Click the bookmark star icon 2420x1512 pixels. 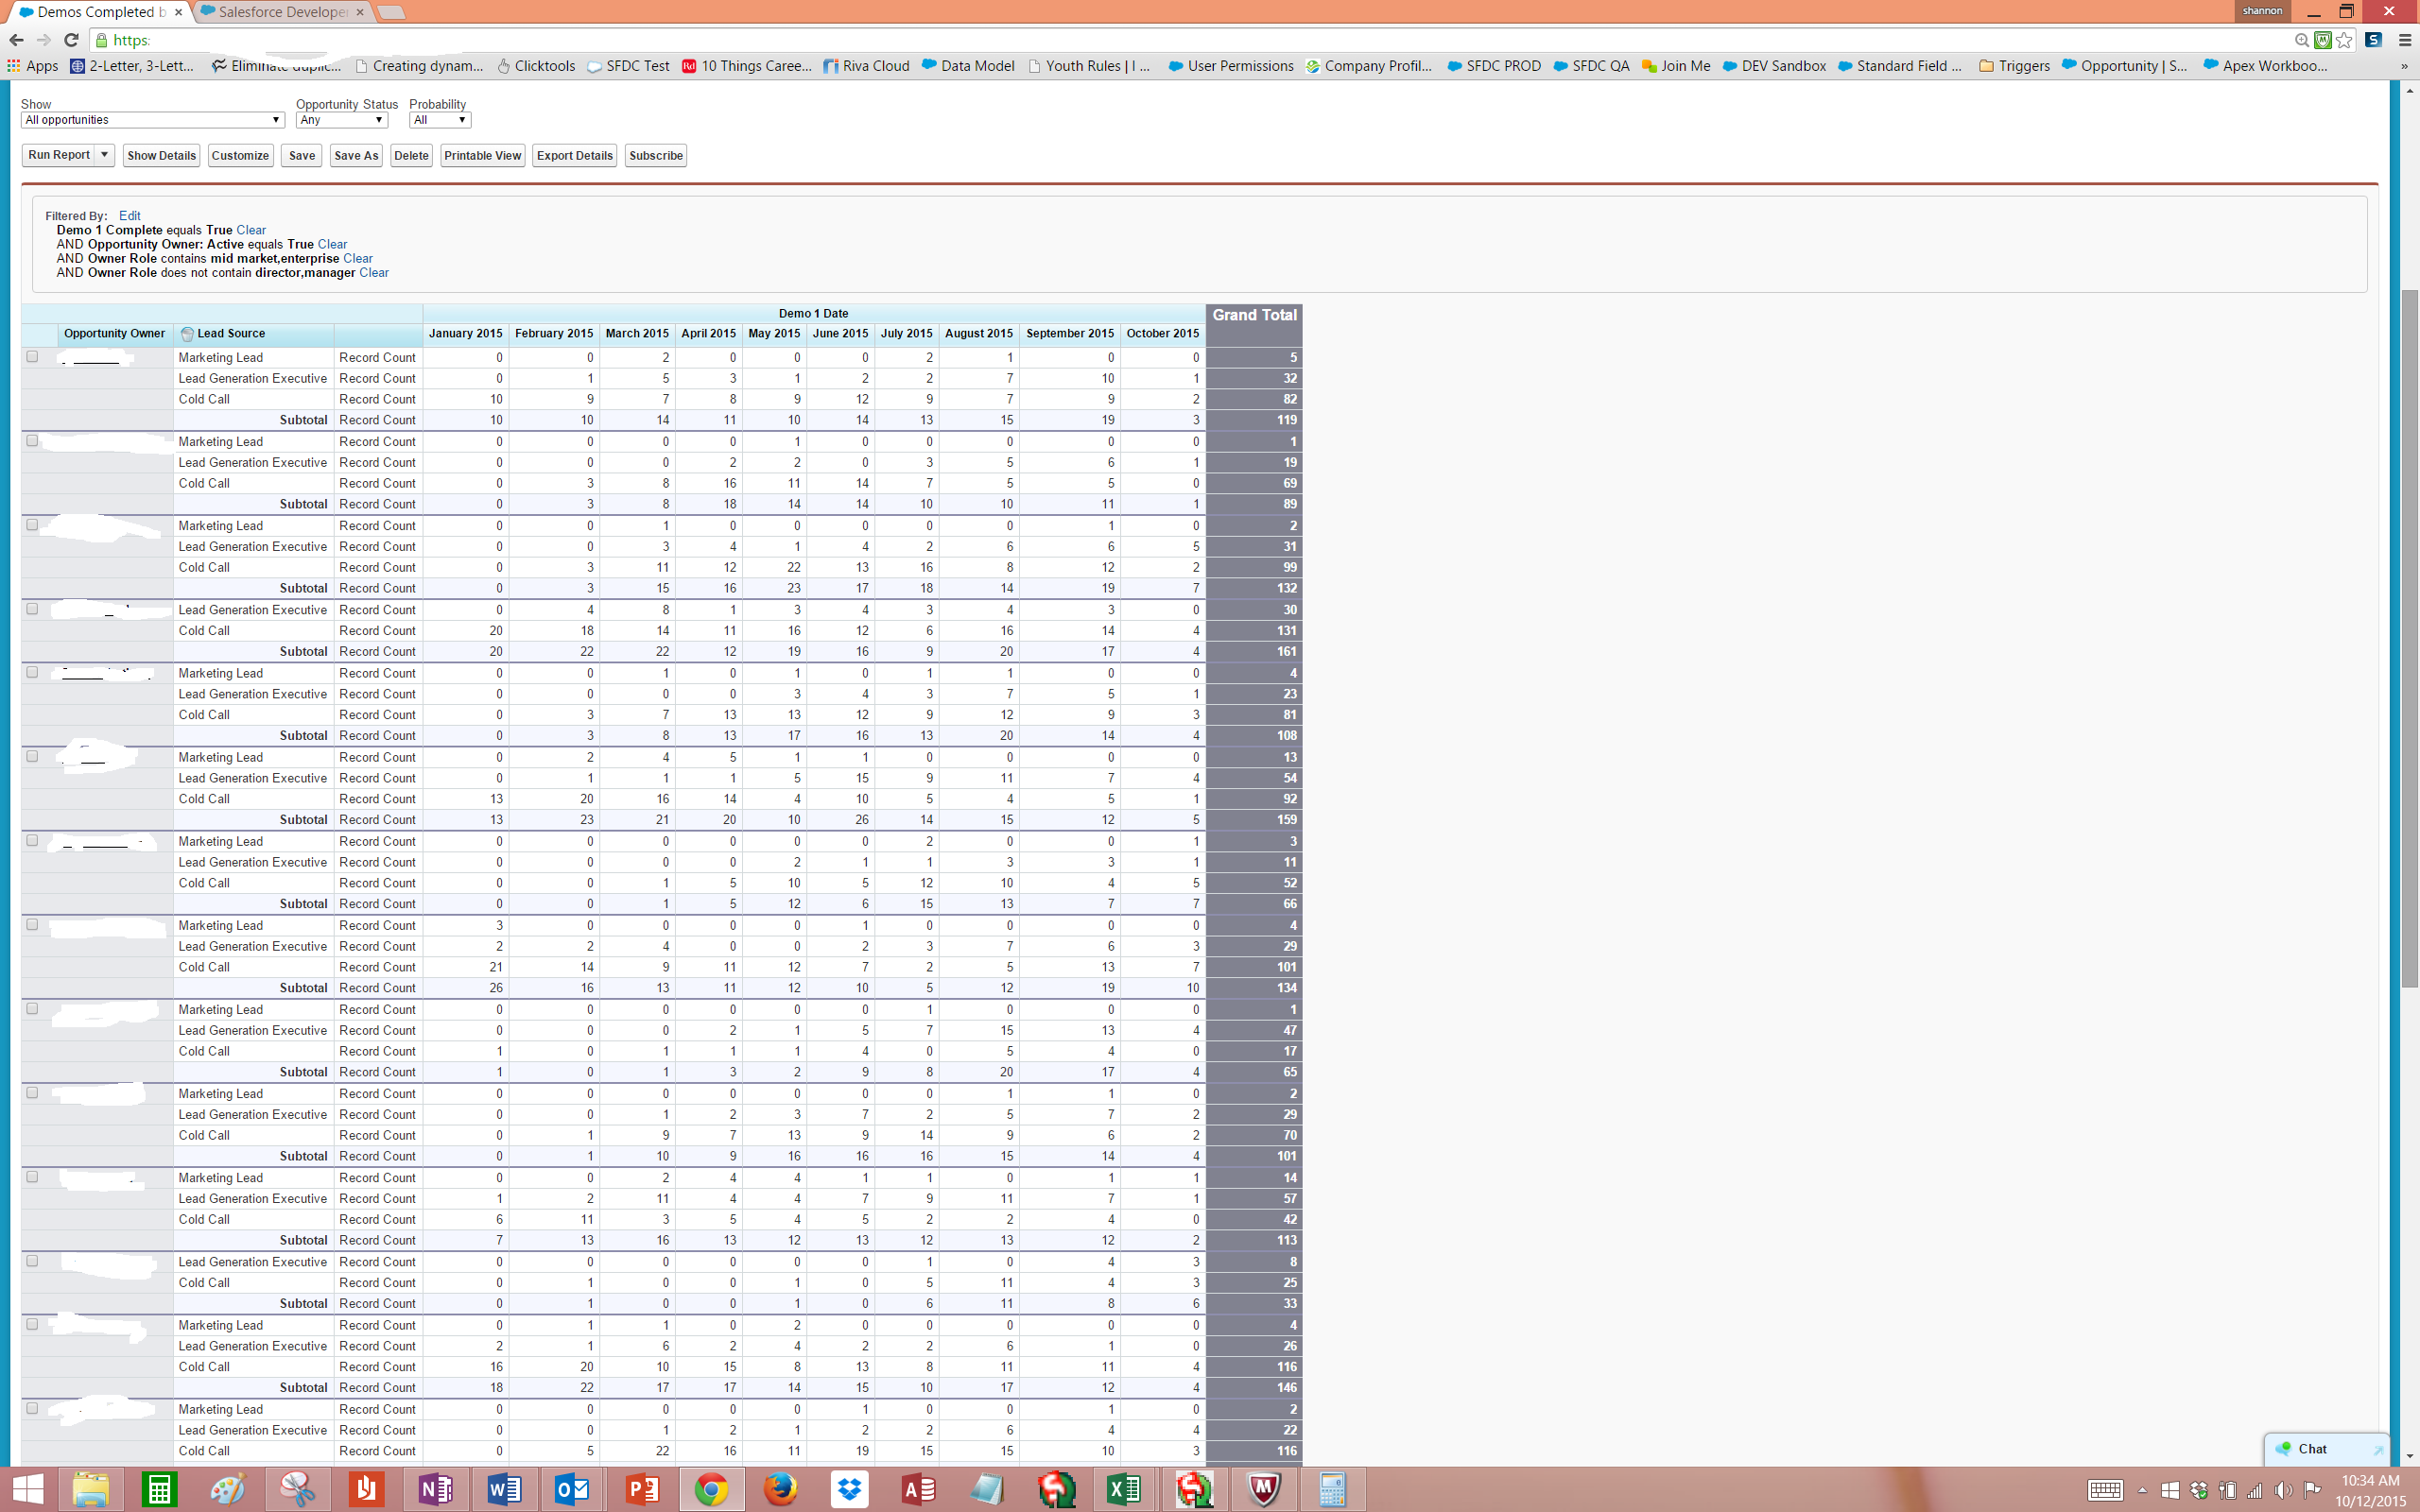coord(2344,40)
